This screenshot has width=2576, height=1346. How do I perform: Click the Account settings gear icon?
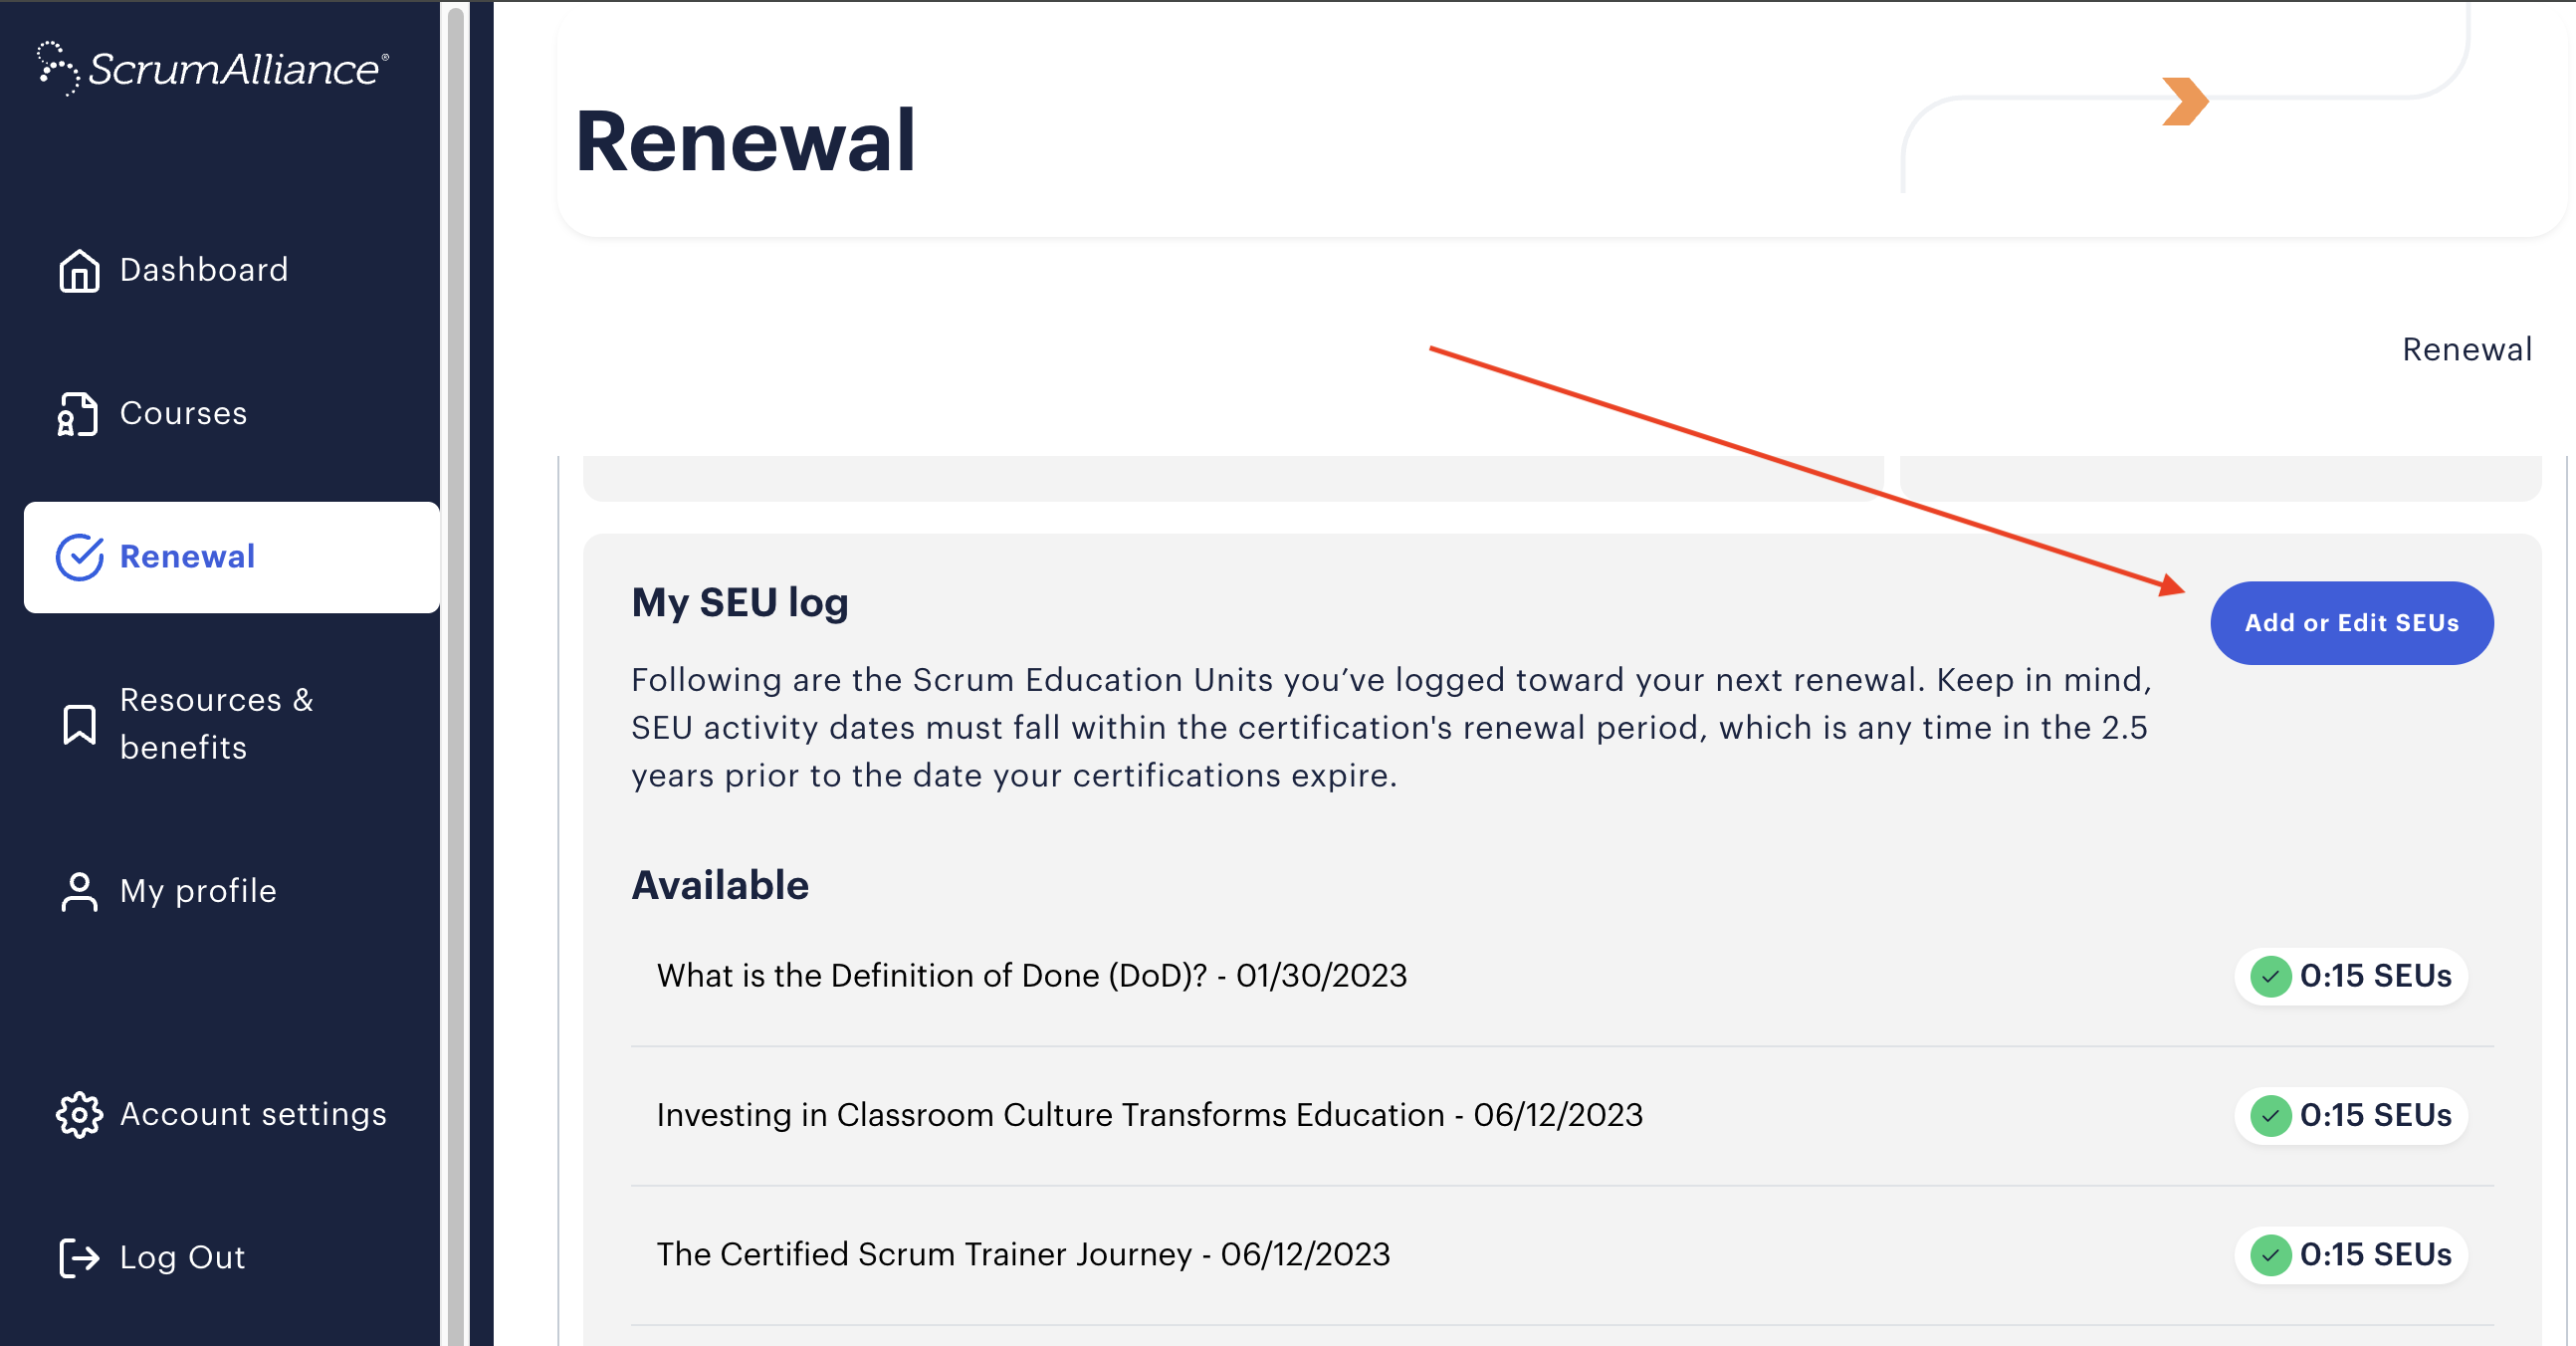point(79,1114)
